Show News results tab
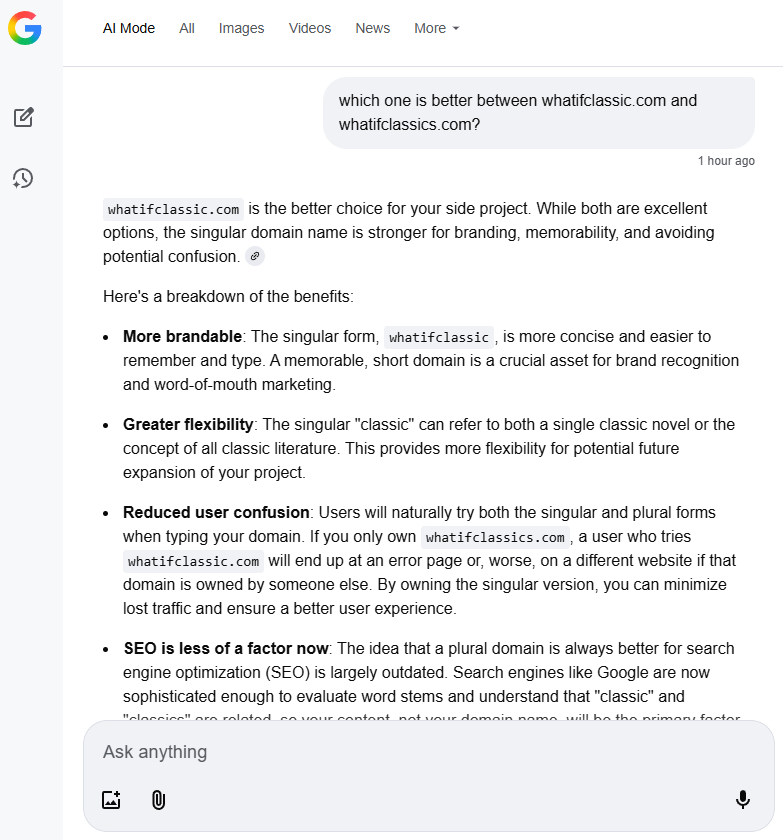 (x=372, y=28)
